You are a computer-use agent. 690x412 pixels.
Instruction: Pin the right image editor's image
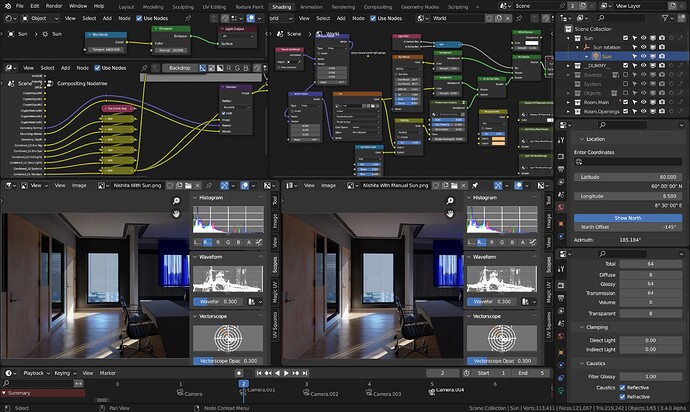pyautogui.click(x=475, y=185)
